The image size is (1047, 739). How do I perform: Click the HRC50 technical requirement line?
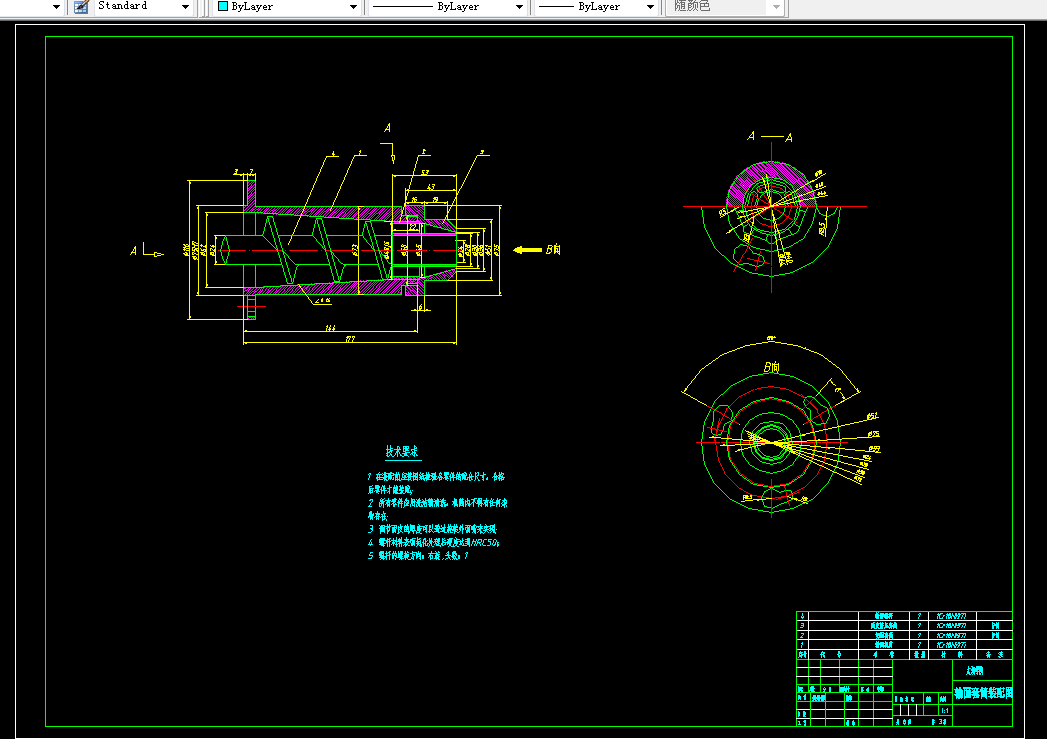tap(434, 542)
